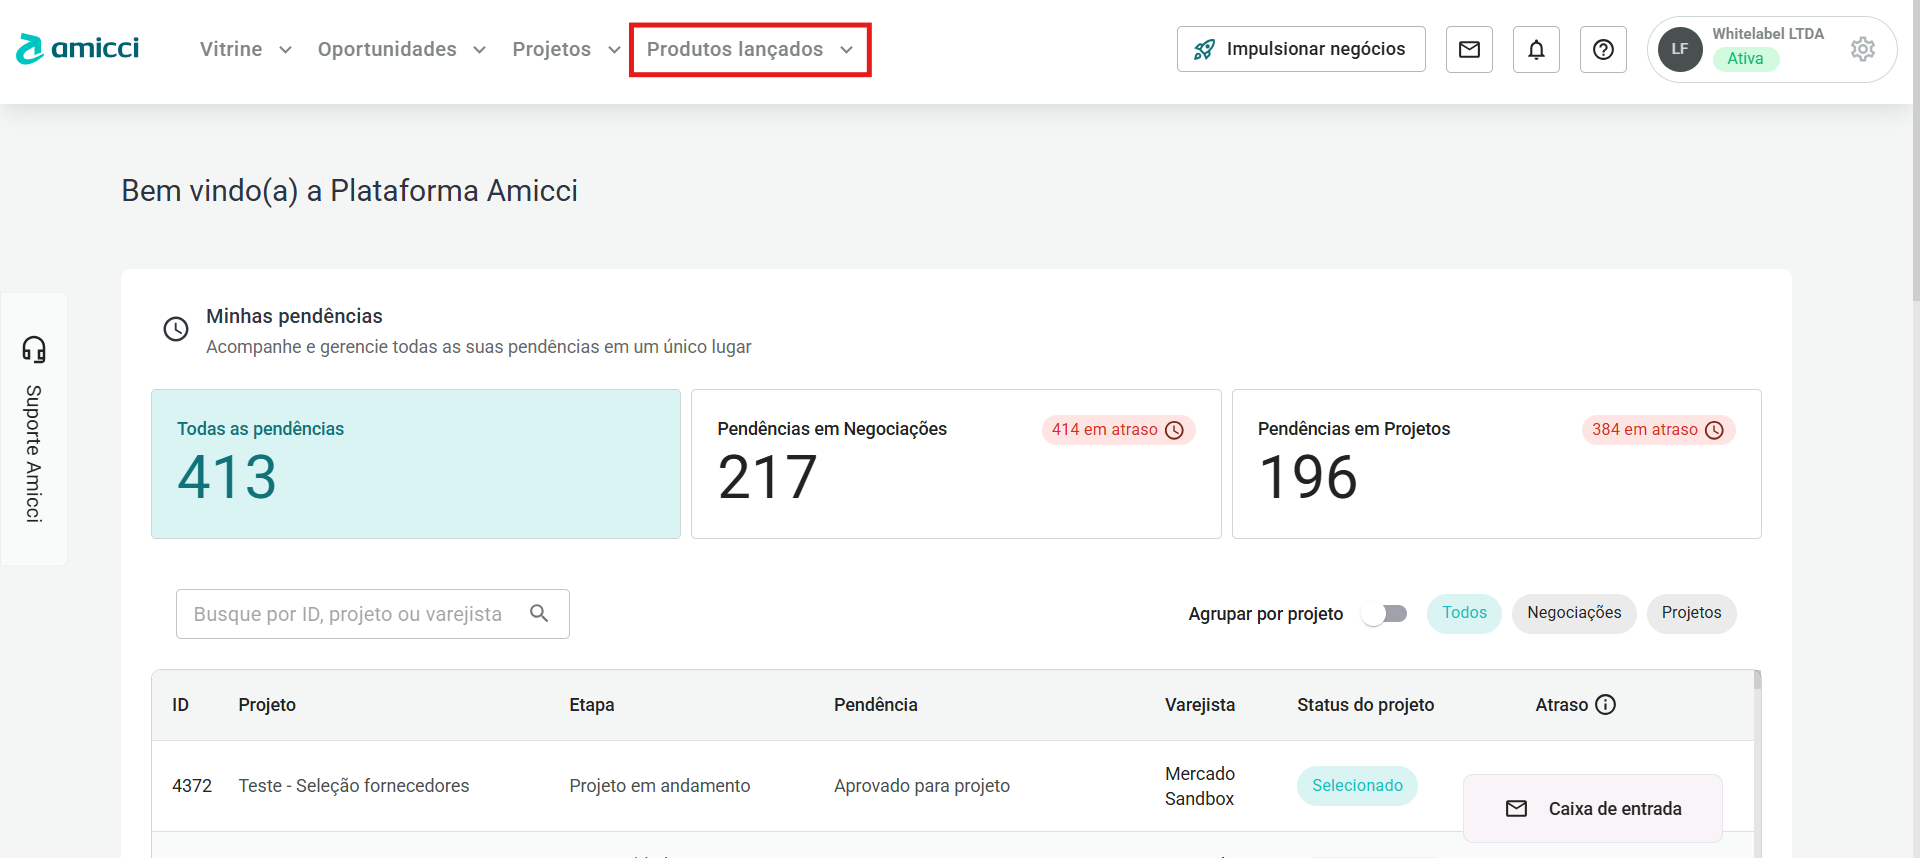This screenshot has height=858, width=1920.
Task: Toggle Agrupar por projeto switch
Action: pyautogui.click(x=1385, y=614)
